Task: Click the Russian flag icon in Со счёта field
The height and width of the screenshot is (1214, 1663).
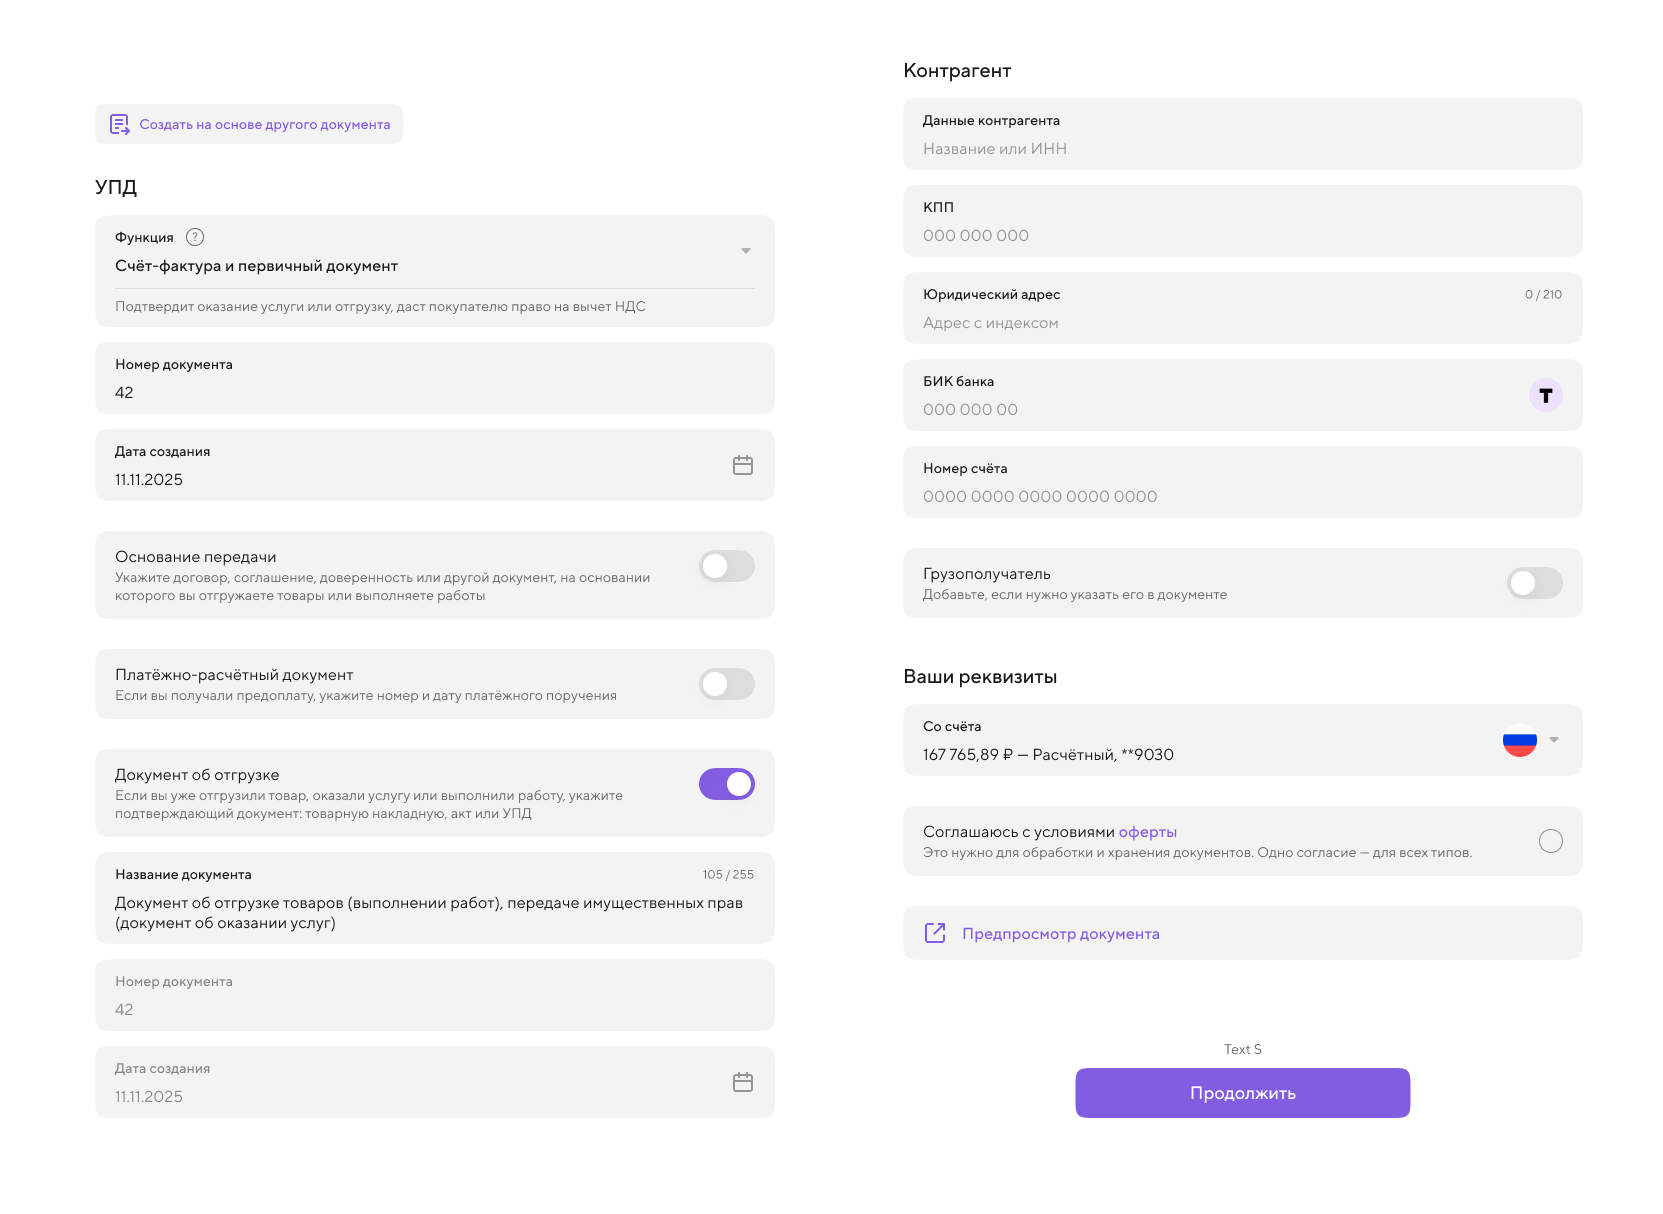Action: (x=1519, y=741)
